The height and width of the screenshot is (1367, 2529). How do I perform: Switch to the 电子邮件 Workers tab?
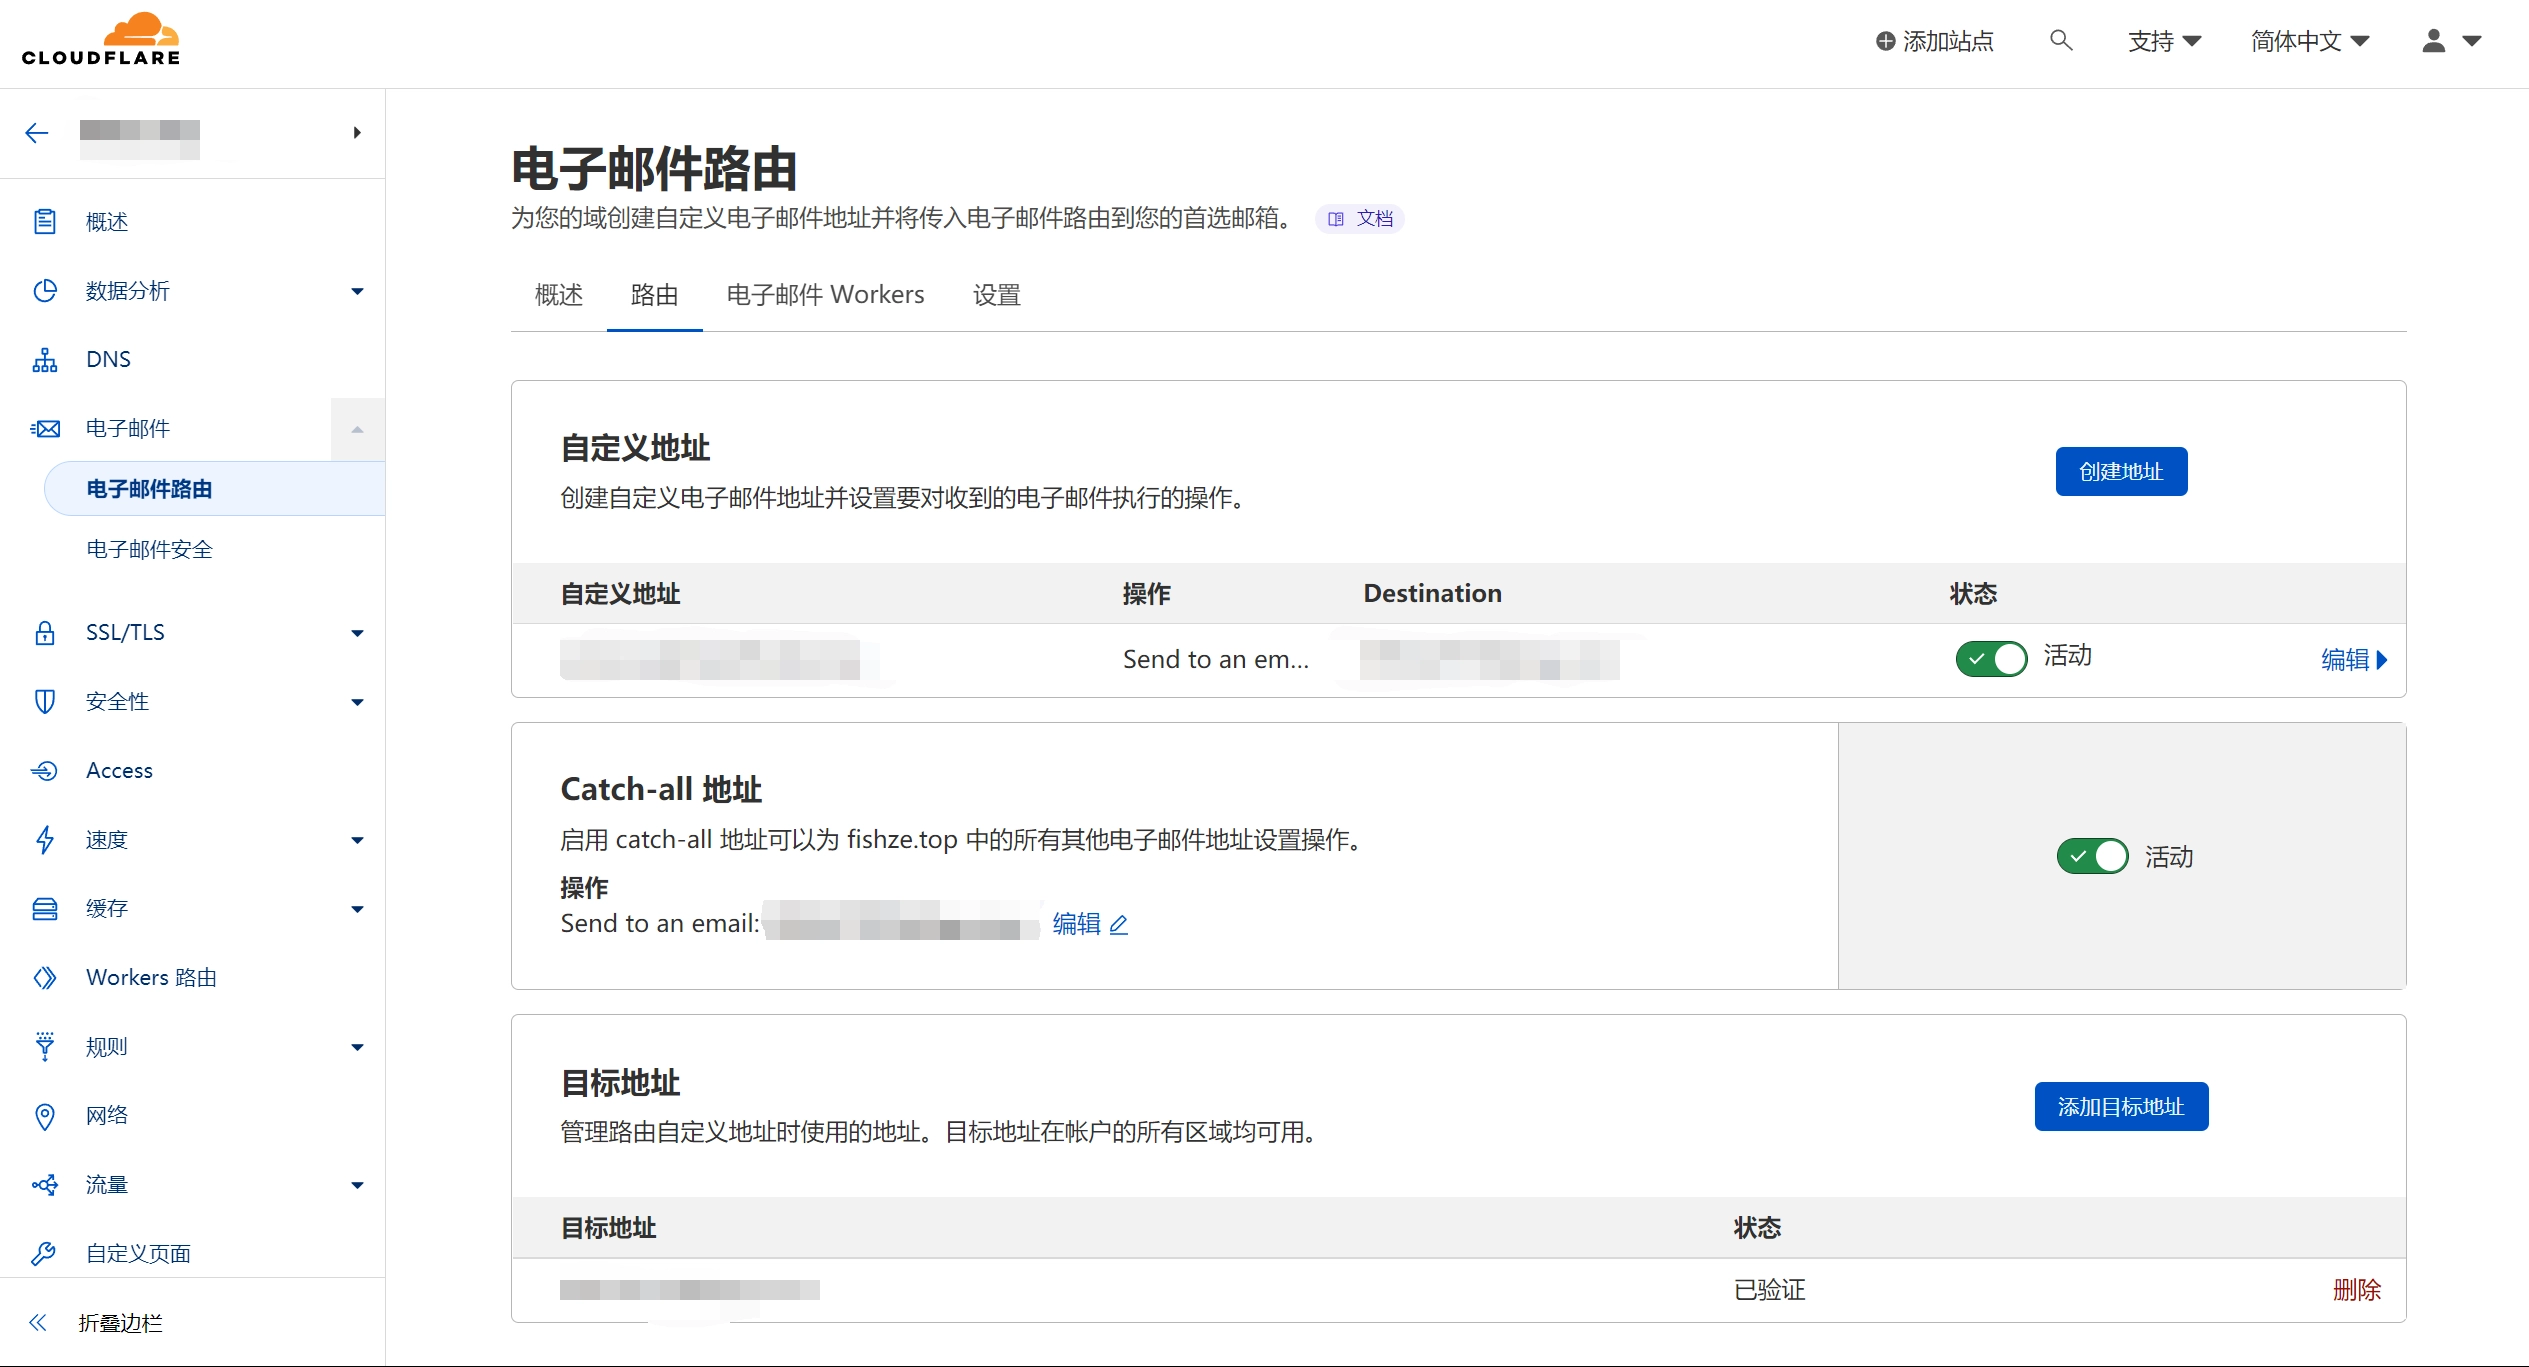825,295
